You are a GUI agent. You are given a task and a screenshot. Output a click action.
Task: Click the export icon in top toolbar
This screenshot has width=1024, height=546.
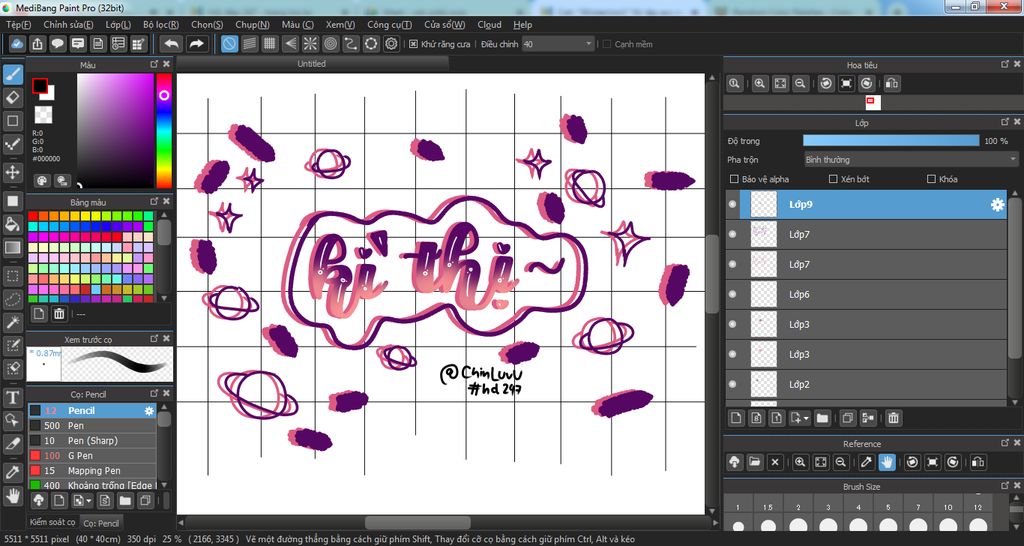coord(37,44)
